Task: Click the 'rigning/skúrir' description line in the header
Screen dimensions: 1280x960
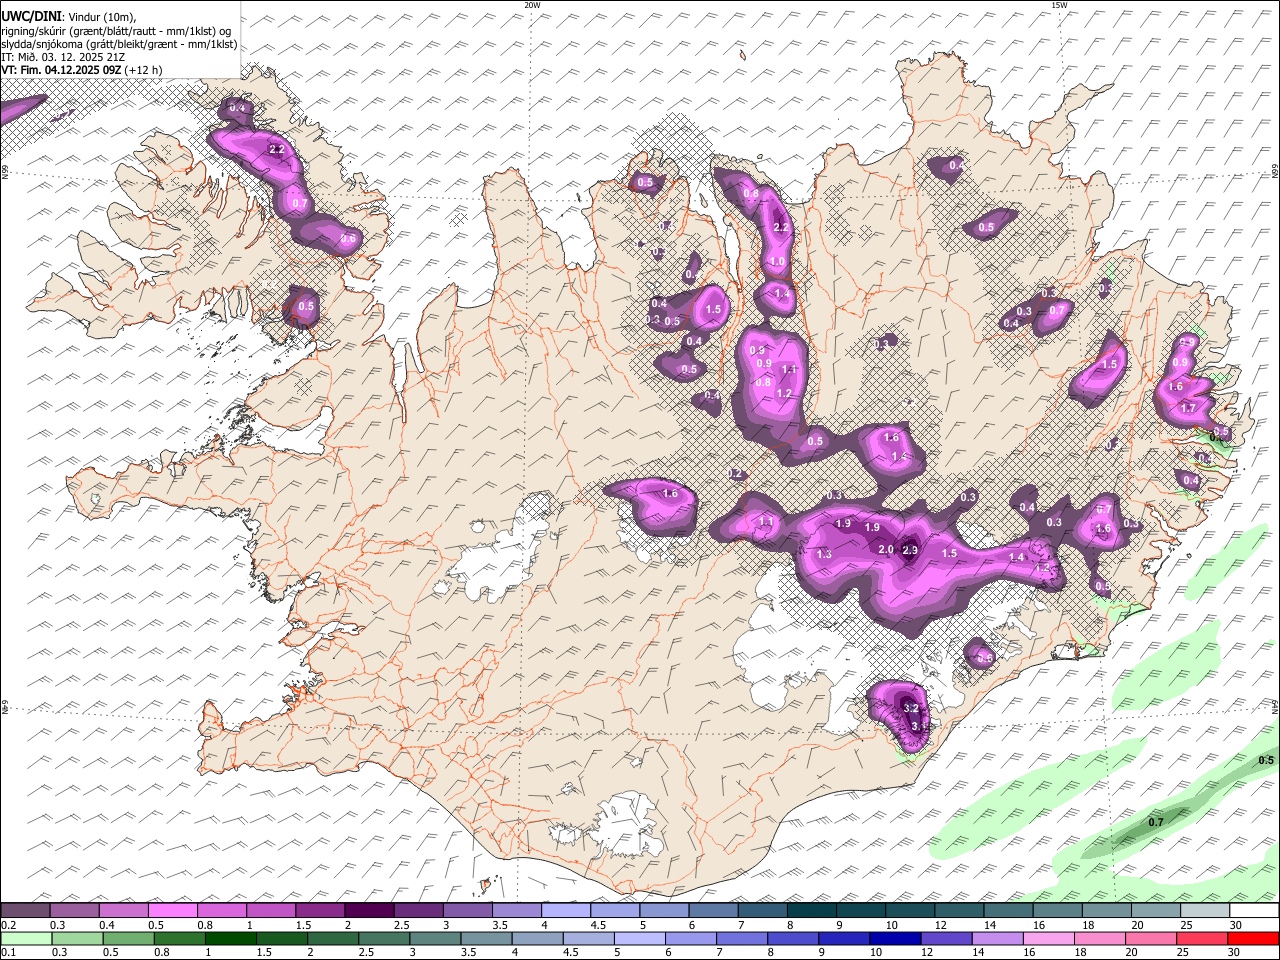Action: 116,30
